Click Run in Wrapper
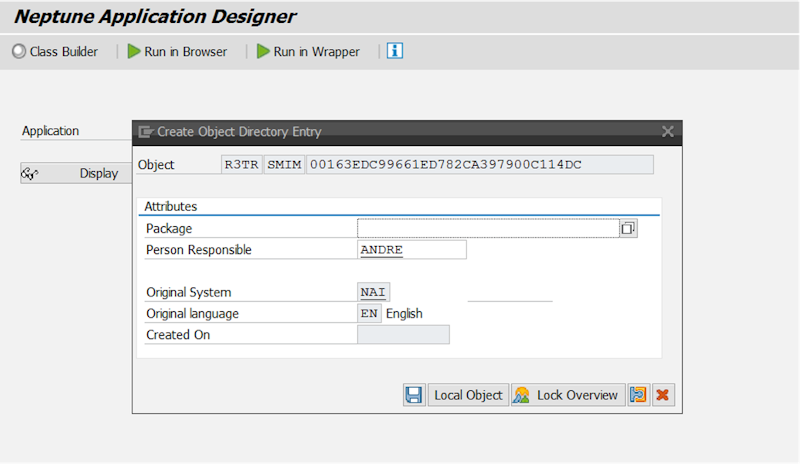Screen dimensions: 800x464 pos(308,51)
